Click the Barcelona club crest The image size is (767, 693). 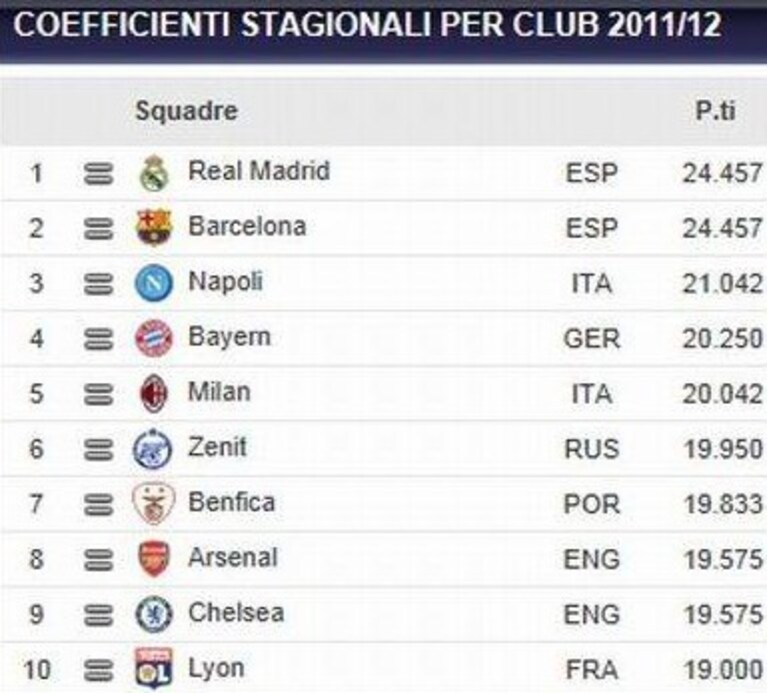point(154,227)
